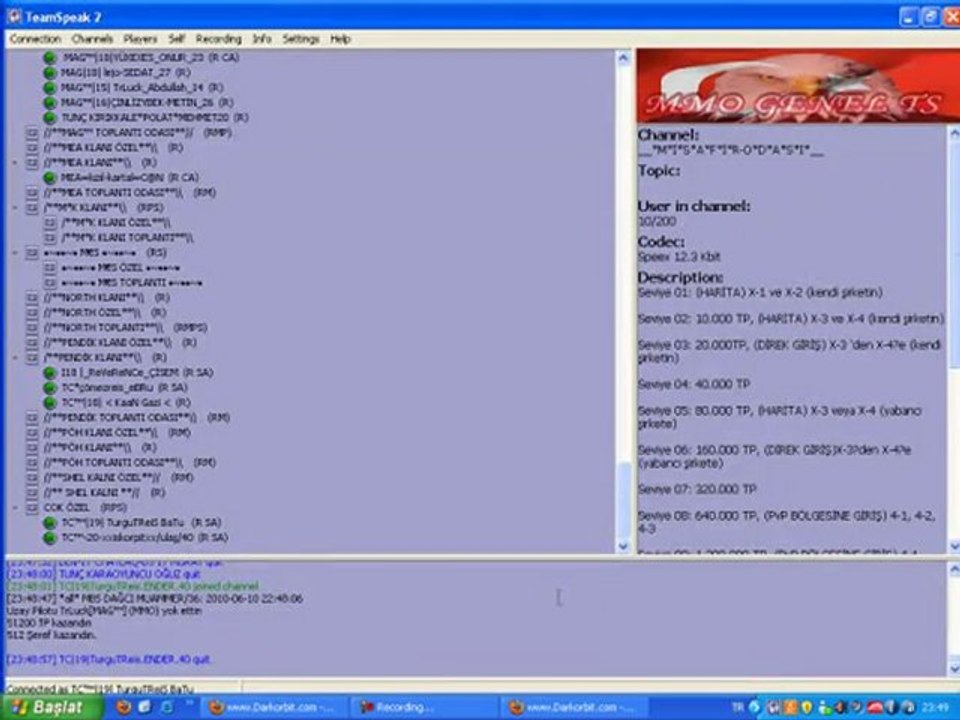
Task: Open Firefox from quick launch bar
Action: tap(124, 707)
